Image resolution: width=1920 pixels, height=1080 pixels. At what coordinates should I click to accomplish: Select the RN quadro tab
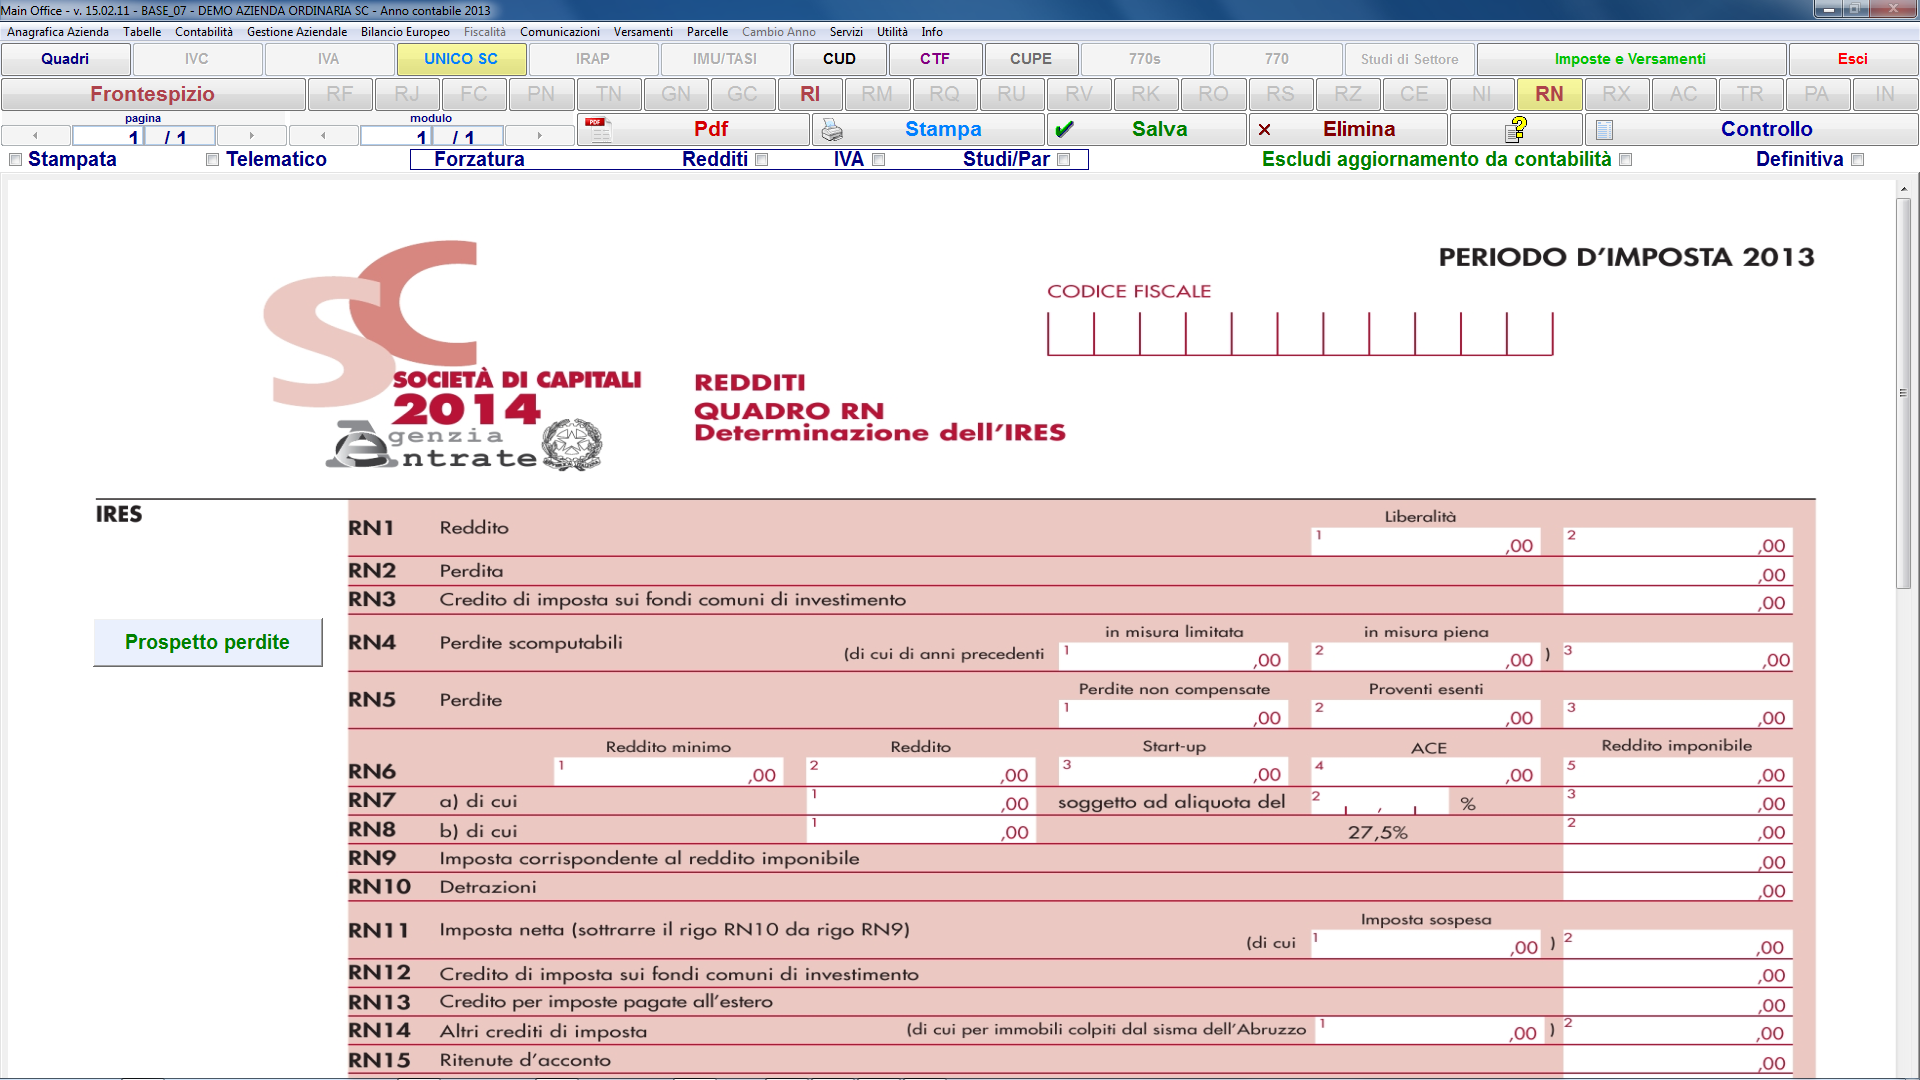[1549, 94]
